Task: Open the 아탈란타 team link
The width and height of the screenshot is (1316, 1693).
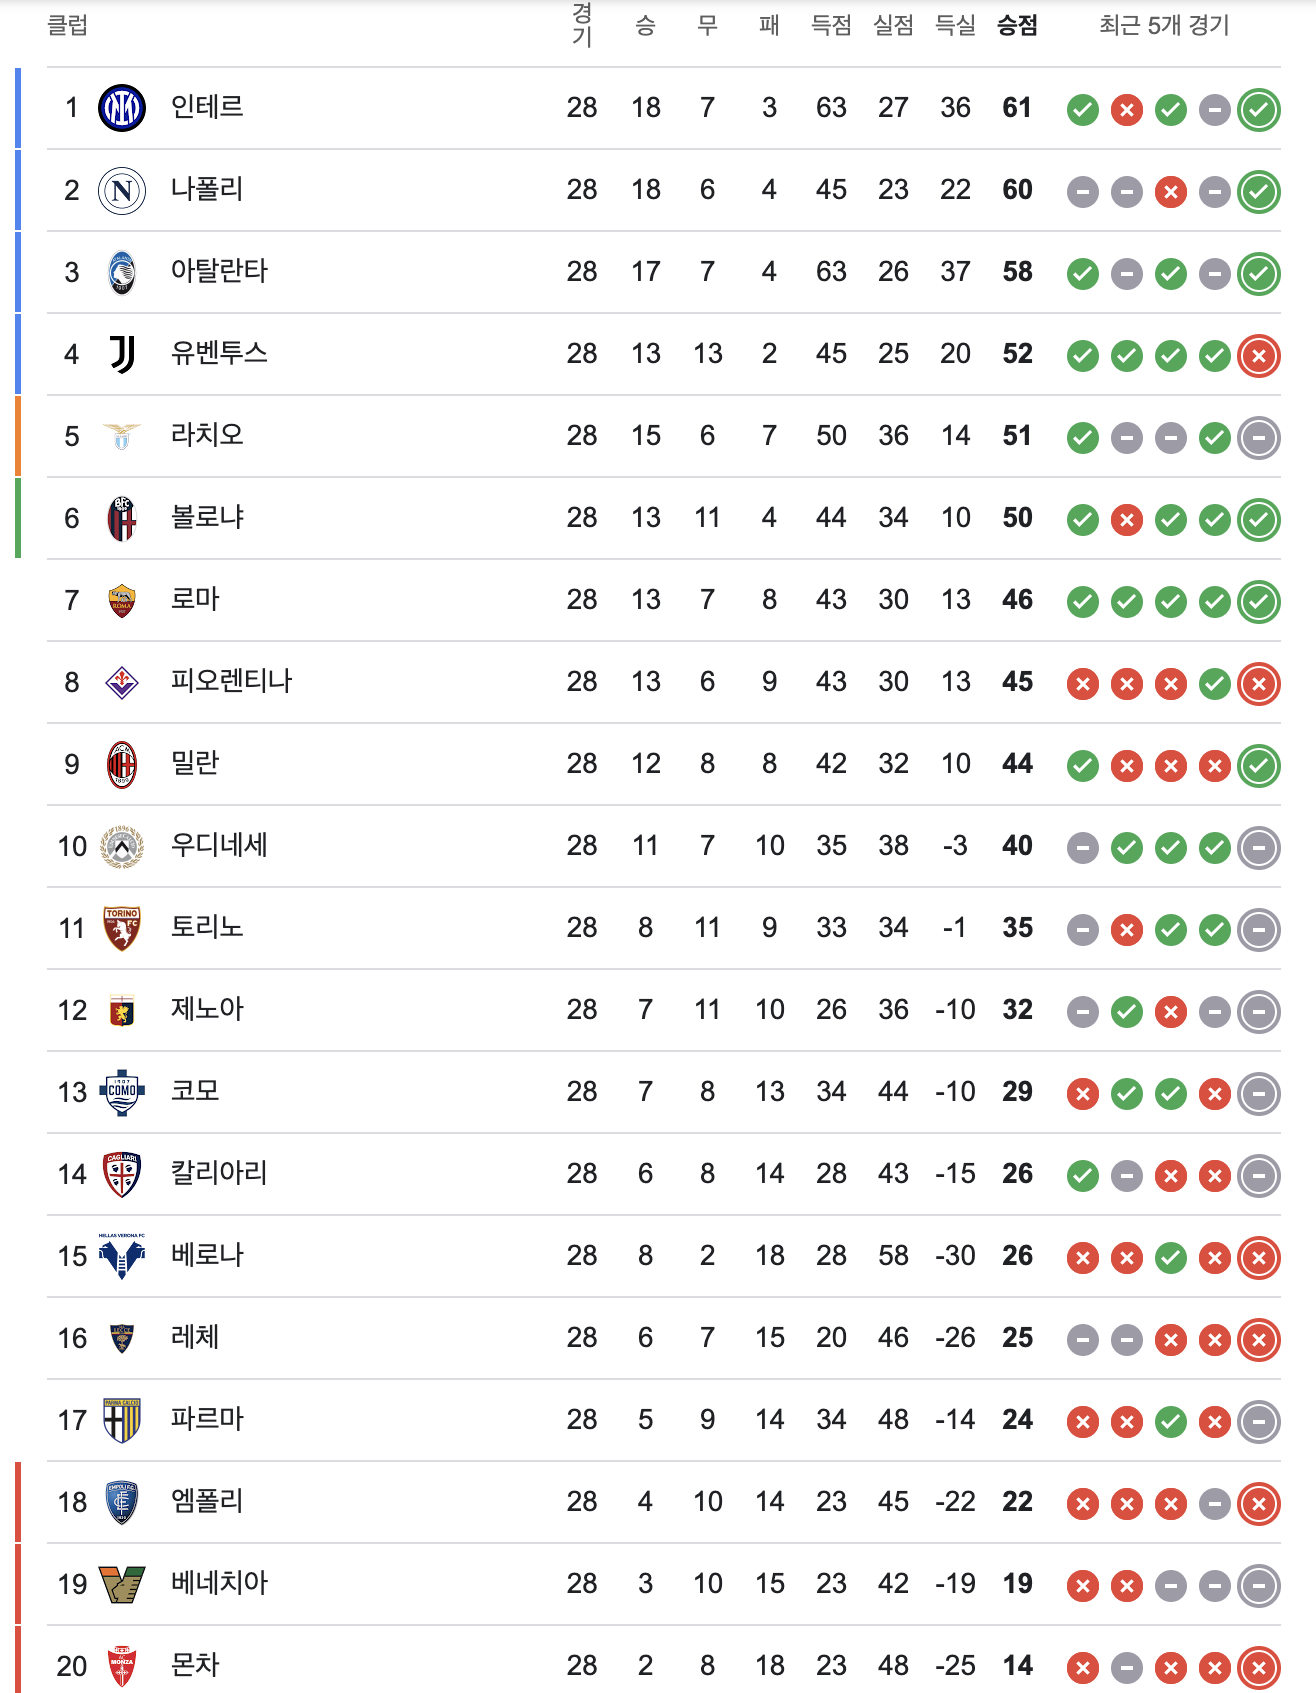Action: (x=219, y=271)
